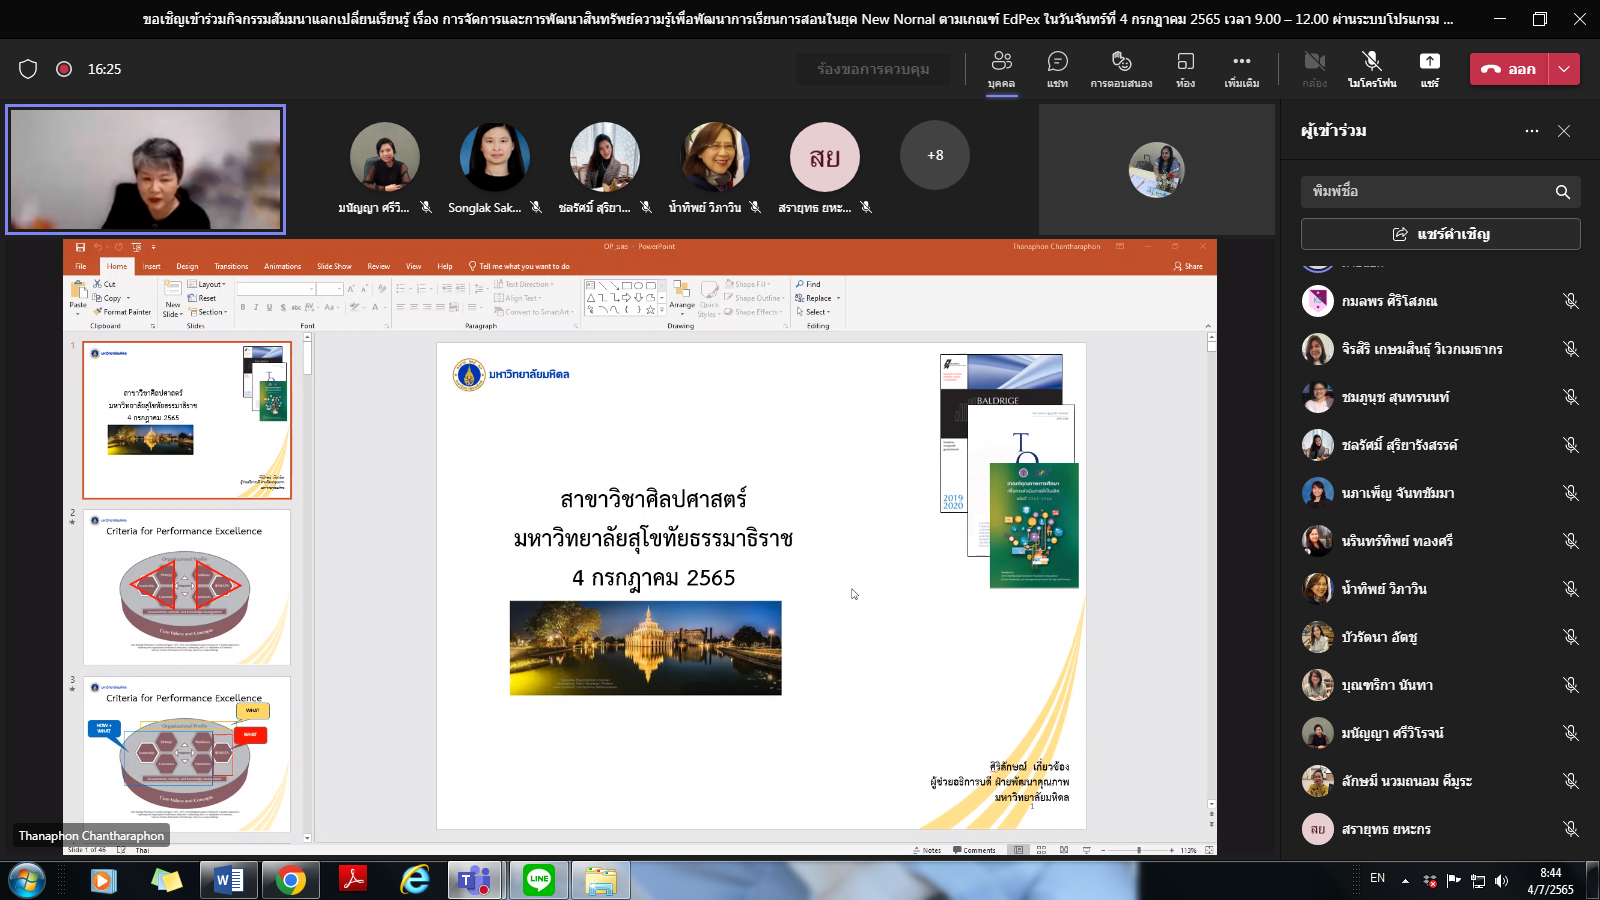
Task: Select participant น้ำทิพย์ วิภาวิน in list
Action: pyautogui.click(x=1440, y=589)
